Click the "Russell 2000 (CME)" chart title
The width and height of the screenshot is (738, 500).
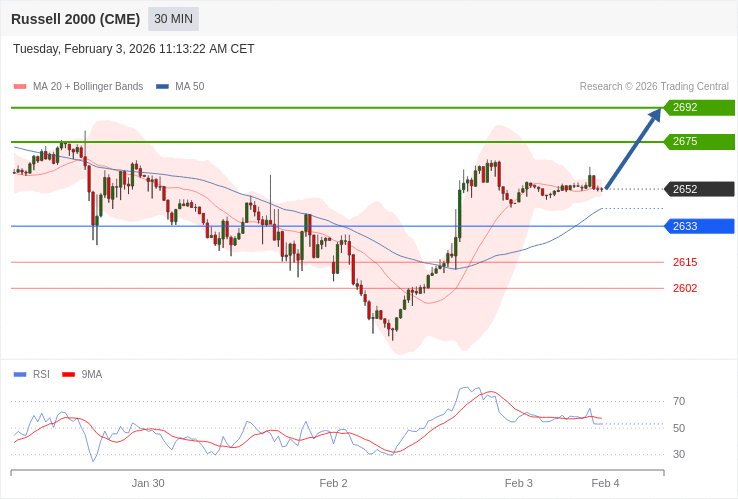pos(75,19)
